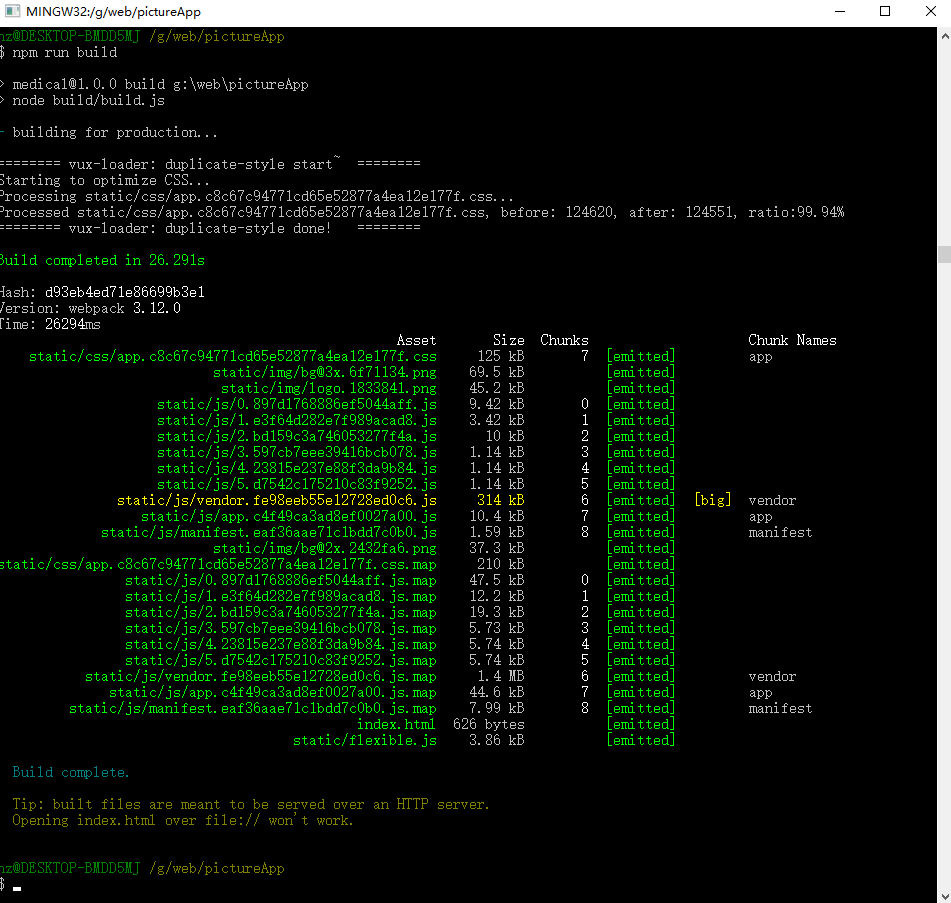Click the 'Chunk Names' column header
The width and height of the screenshot is (951, 903).
(792, 340)
